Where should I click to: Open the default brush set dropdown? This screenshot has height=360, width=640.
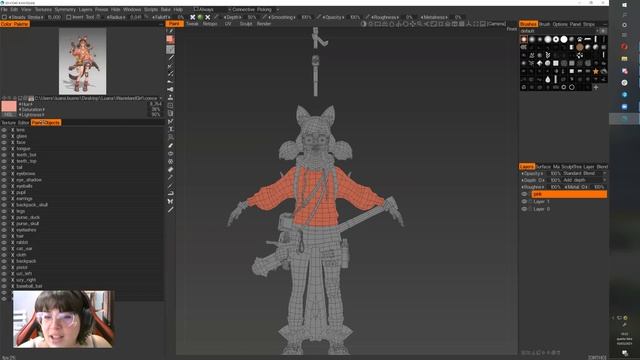coord(559,31)
